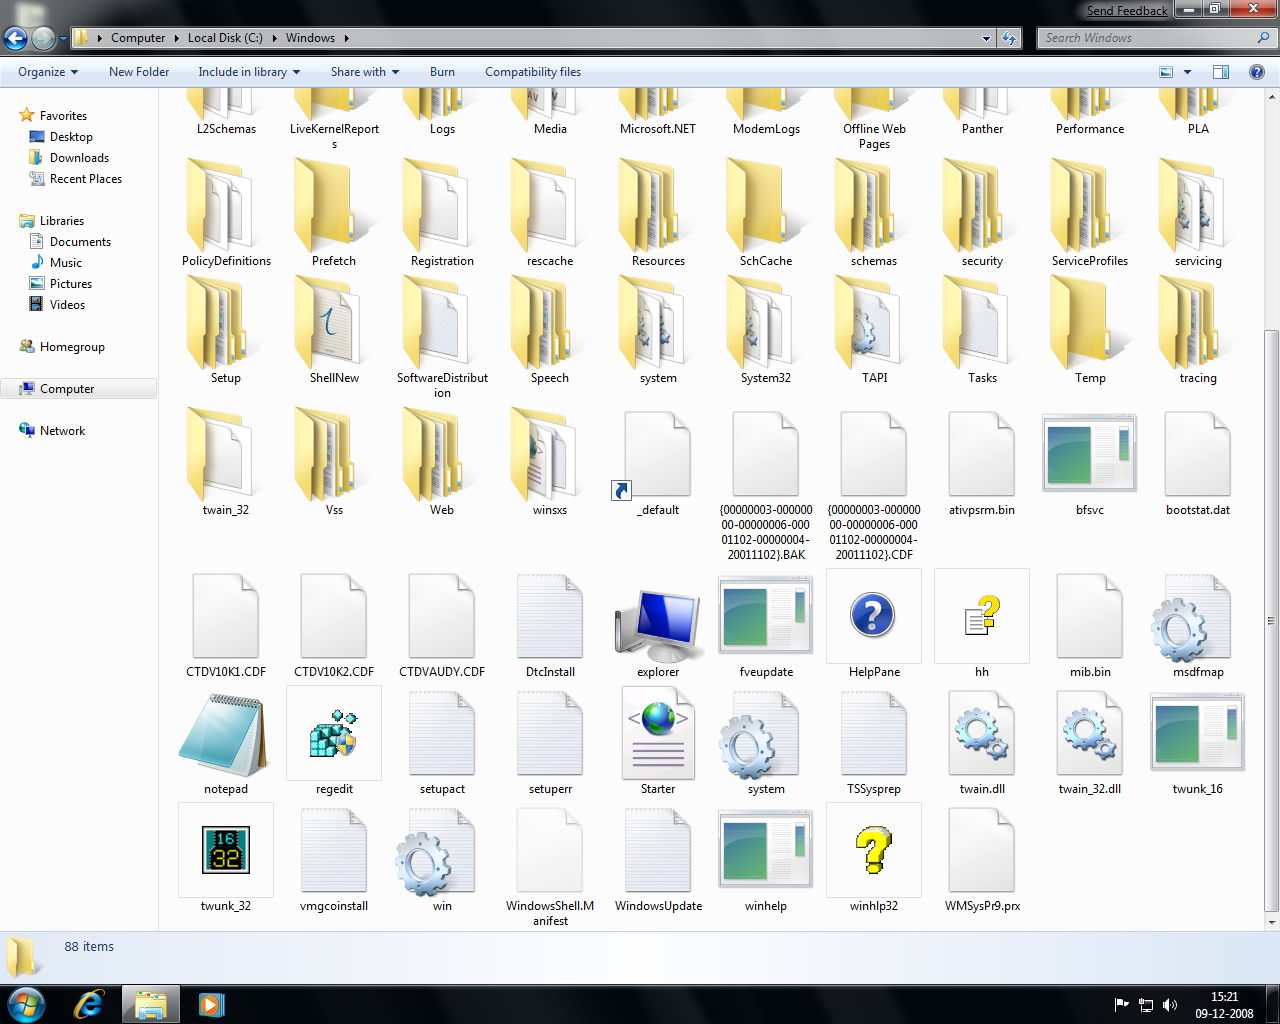1280x1024 pixels.
Task: Launch Internet Explorer from the taskbar
Action: tap(88, 1003)
